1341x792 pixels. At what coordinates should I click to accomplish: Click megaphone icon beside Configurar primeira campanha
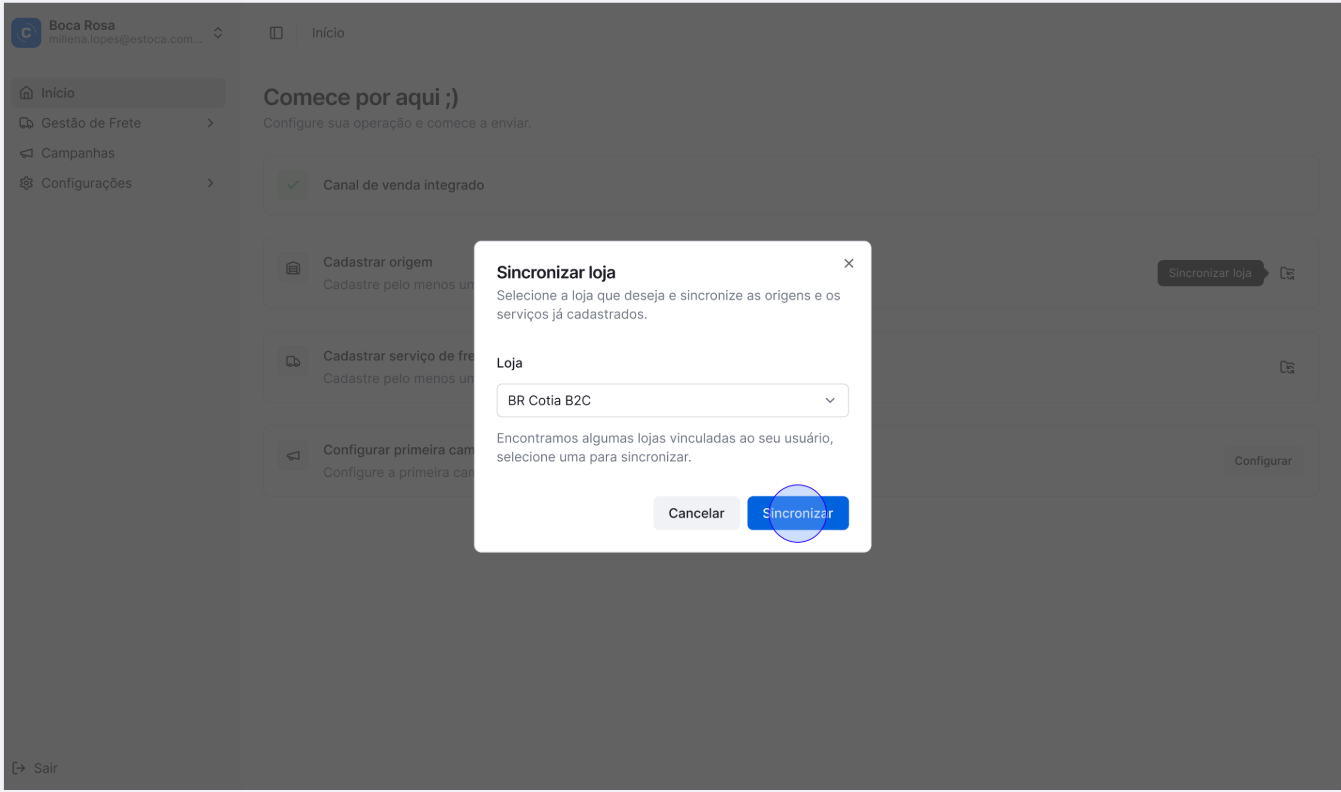[x=293, y=456]
